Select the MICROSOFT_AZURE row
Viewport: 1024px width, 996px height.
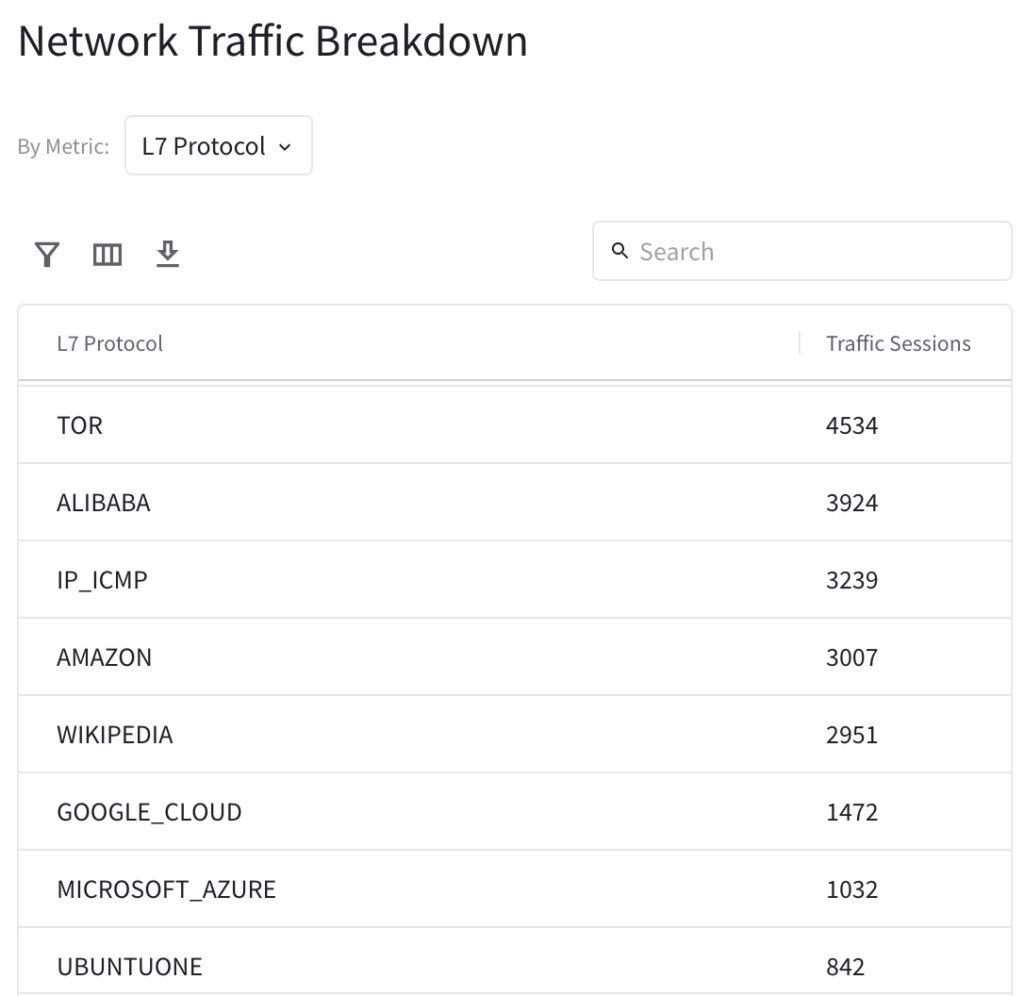click(515, 889)
